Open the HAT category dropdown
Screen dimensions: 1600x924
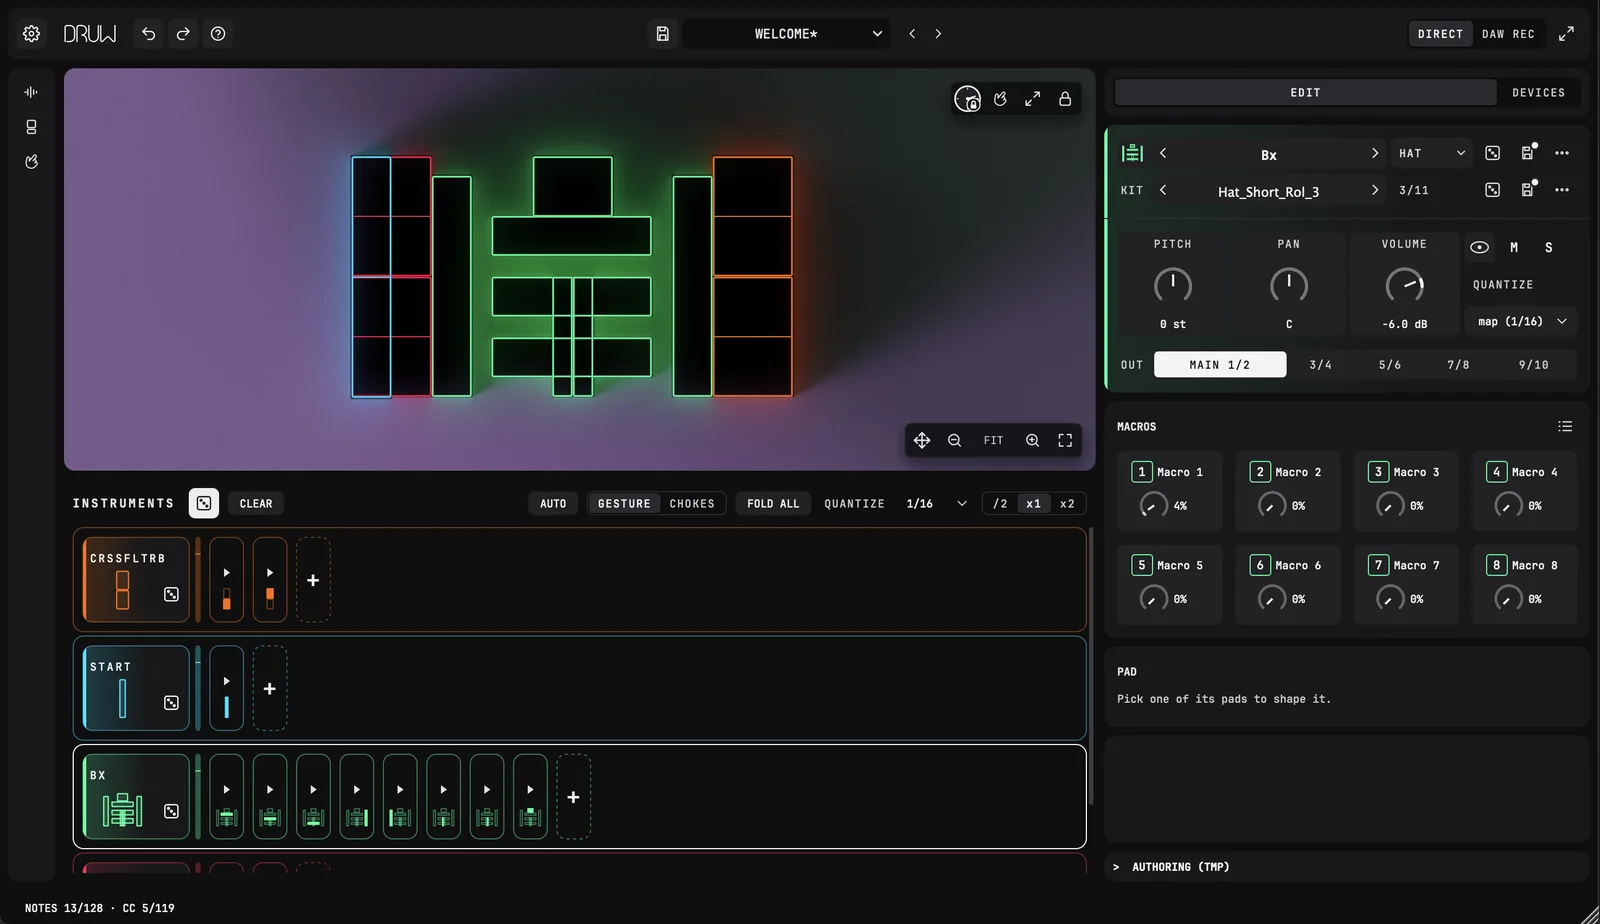(1431, 153)
